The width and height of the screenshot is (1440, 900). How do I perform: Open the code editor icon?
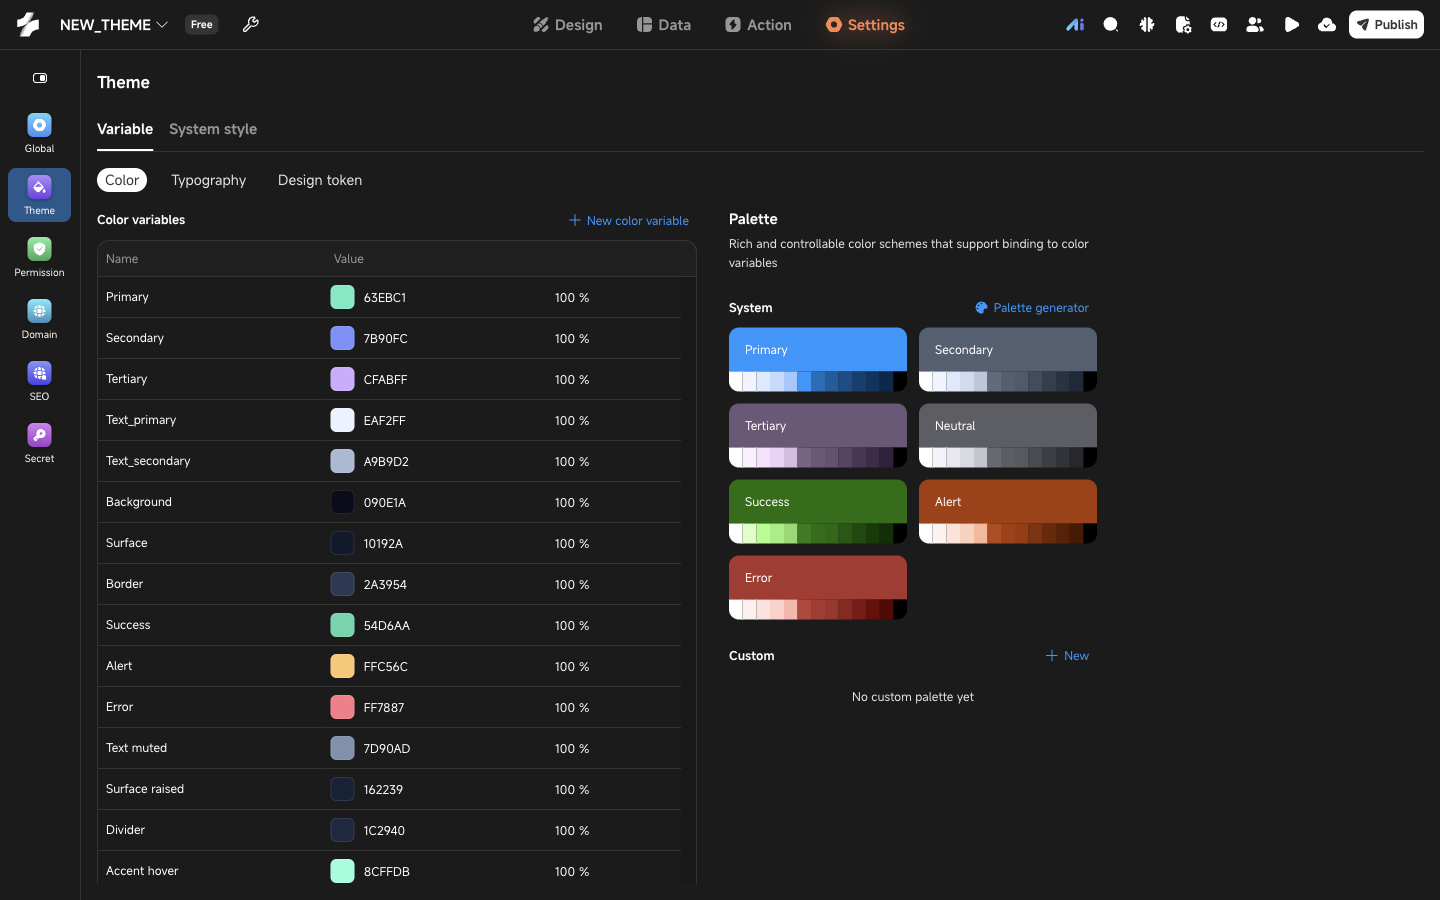coord(1219,25)
